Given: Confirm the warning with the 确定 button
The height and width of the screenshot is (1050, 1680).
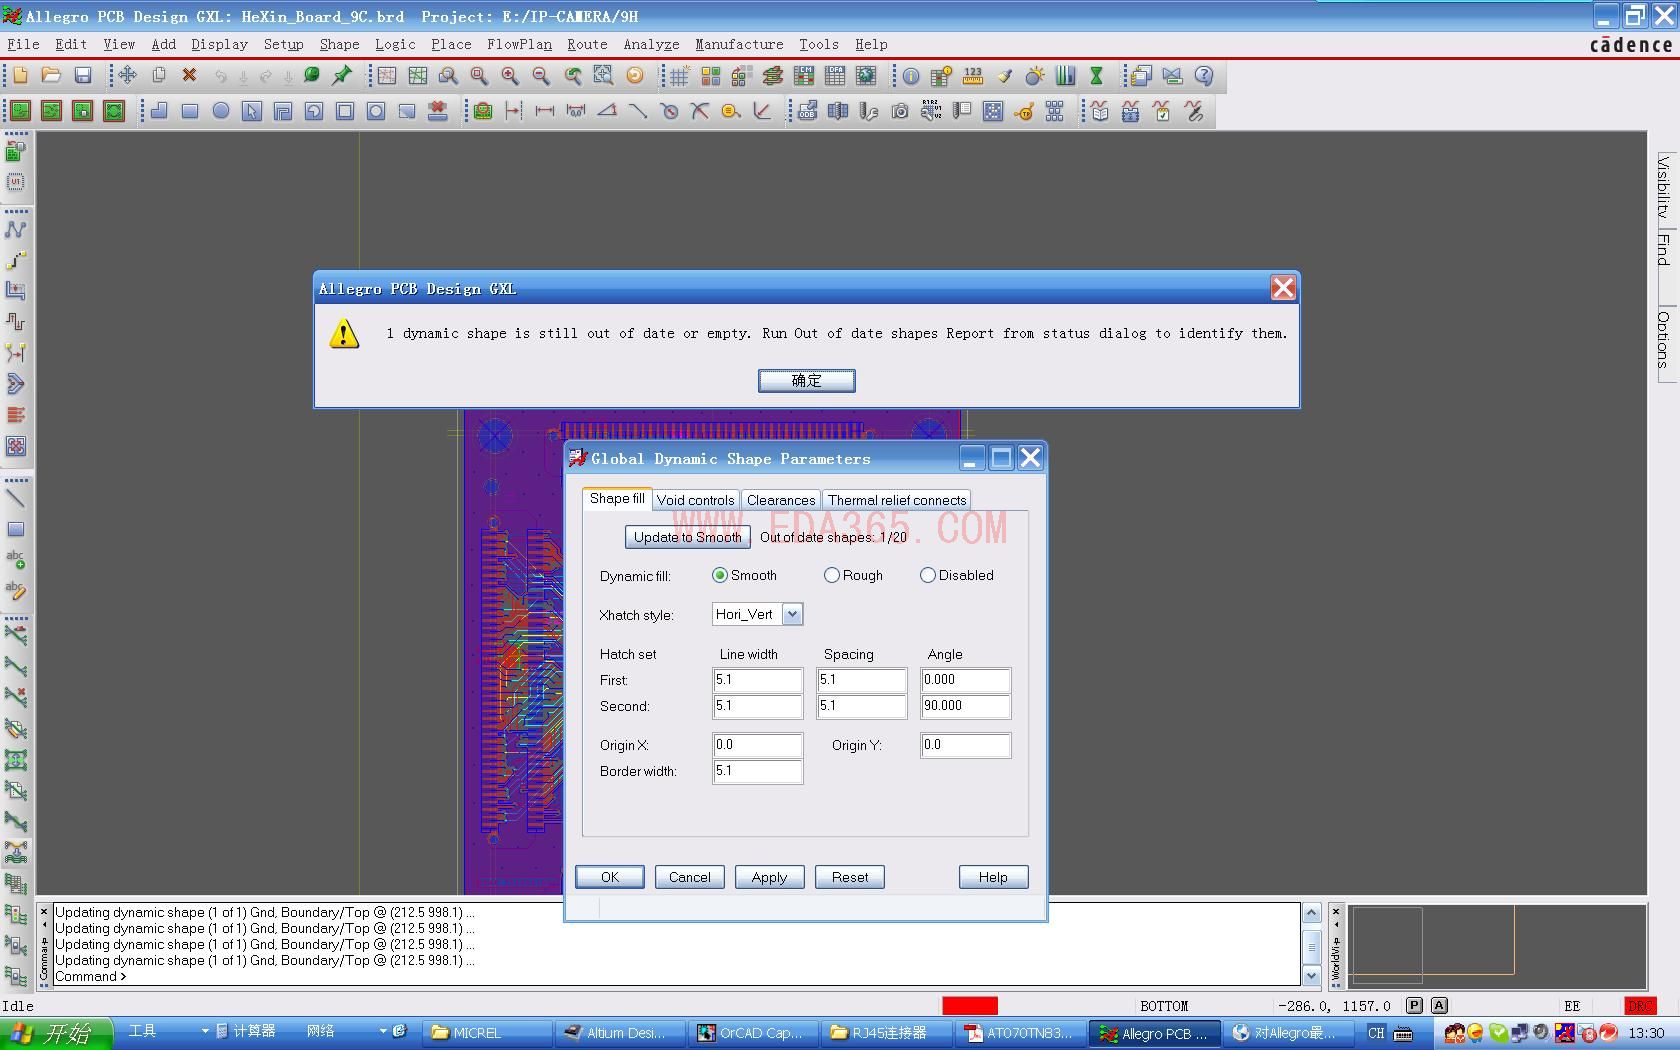Looking at the screenshot, I should coord(807,380).
